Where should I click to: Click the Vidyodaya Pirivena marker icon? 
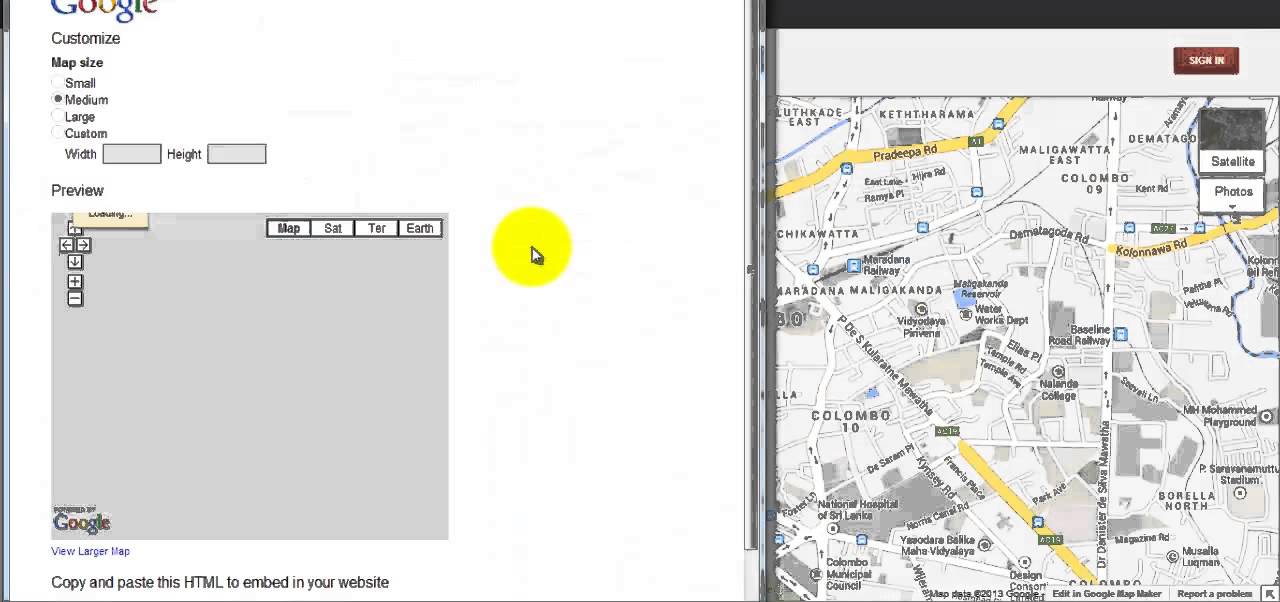[922, 309]
